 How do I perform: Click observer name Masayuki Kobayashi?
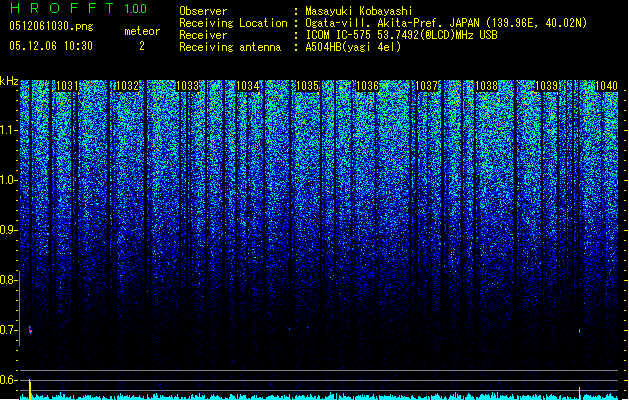pos(359,11)
